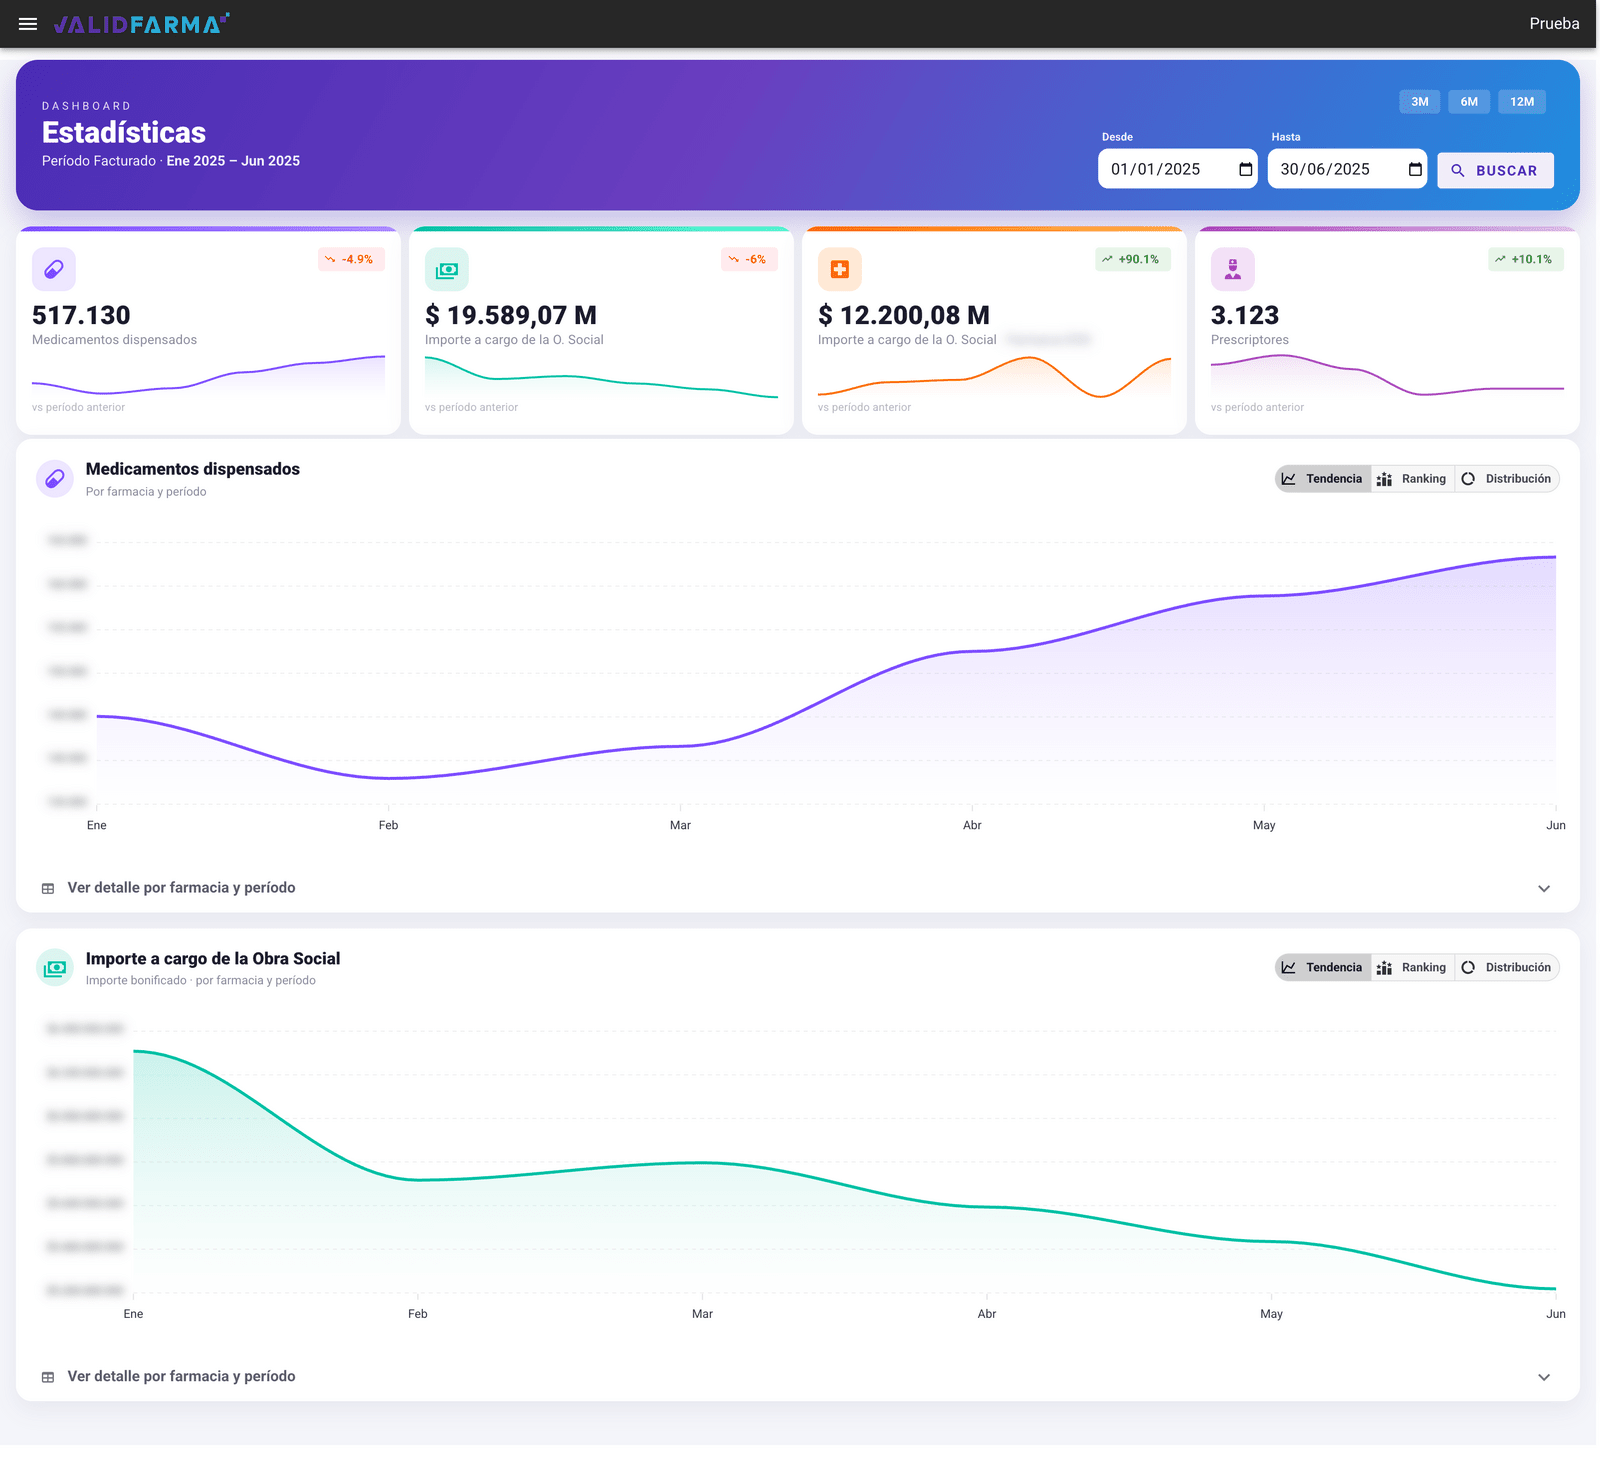Screen dimensions: 1600x1465
Task: Click the orange medical cross card icon
Action: [840, 269]
